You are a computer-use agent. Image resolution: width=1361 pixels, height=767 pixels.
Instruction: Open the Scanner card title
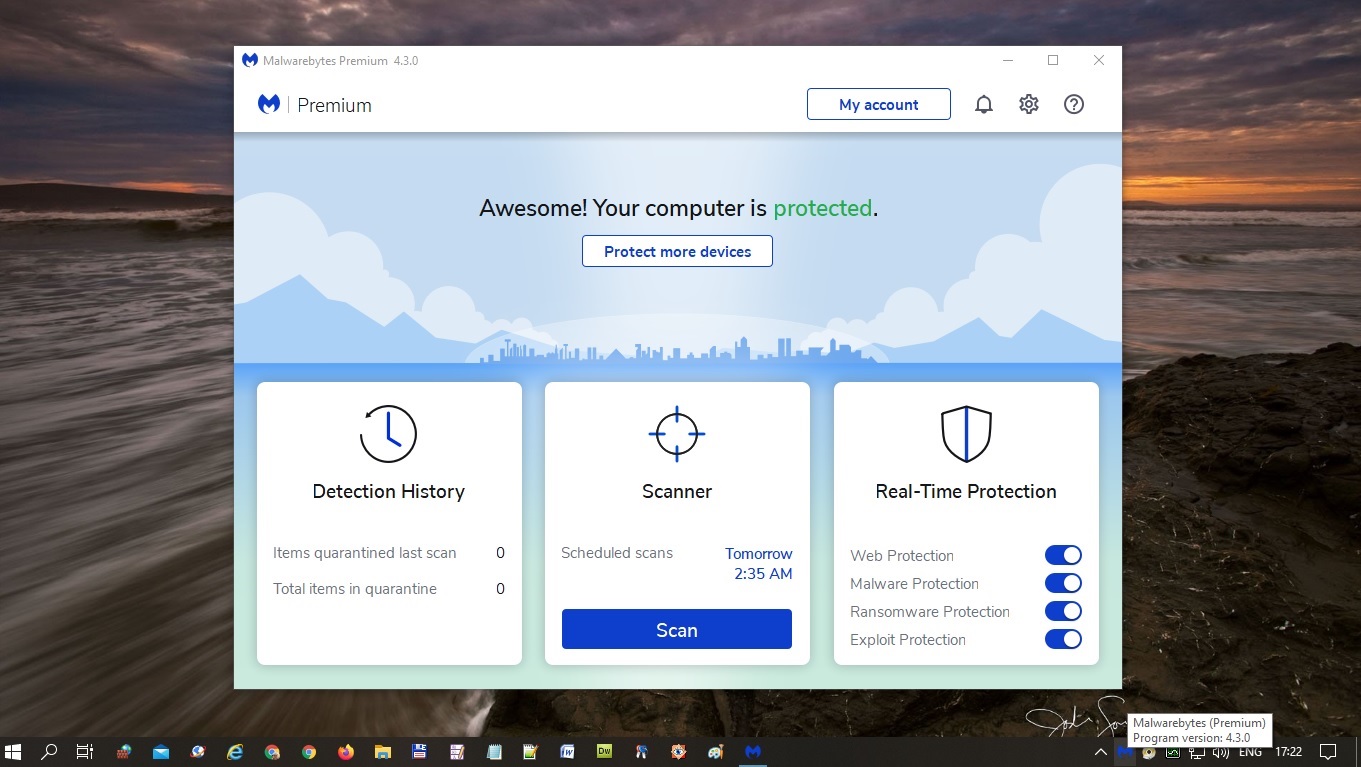[677, 491]
